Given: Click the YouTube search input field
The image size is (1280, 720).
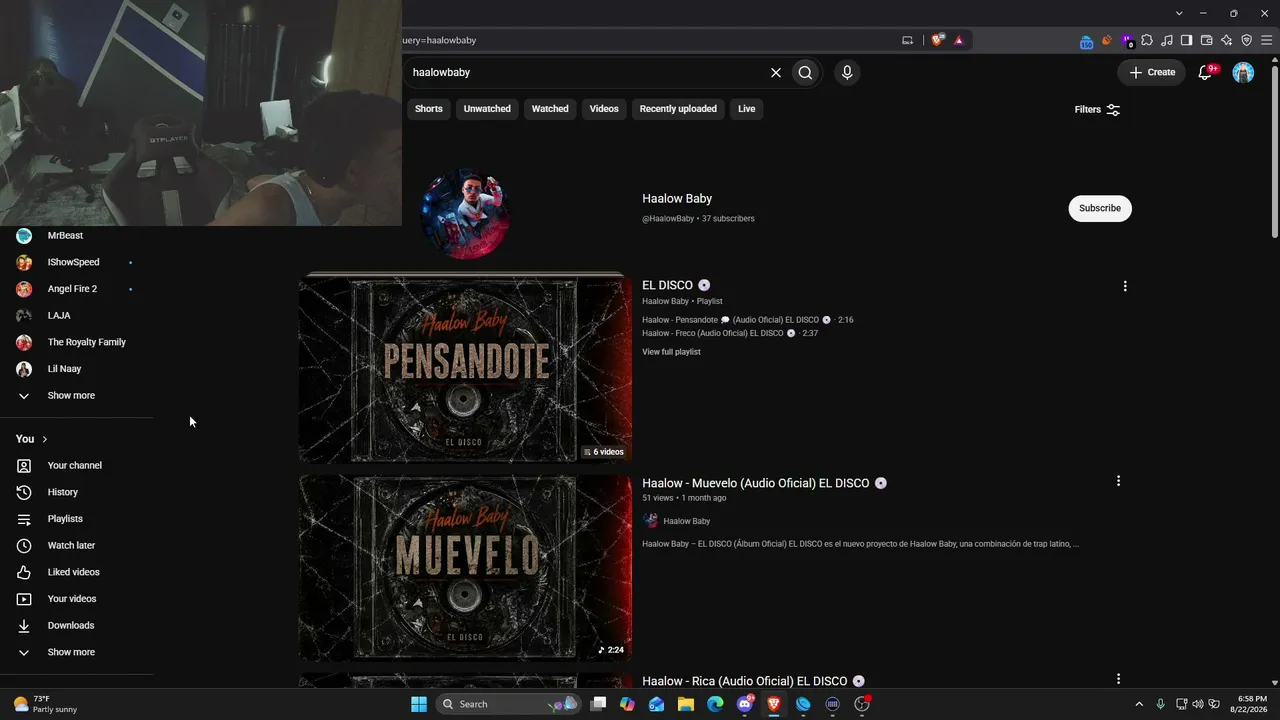Looking at the screenshot, I should coord(588,72).
